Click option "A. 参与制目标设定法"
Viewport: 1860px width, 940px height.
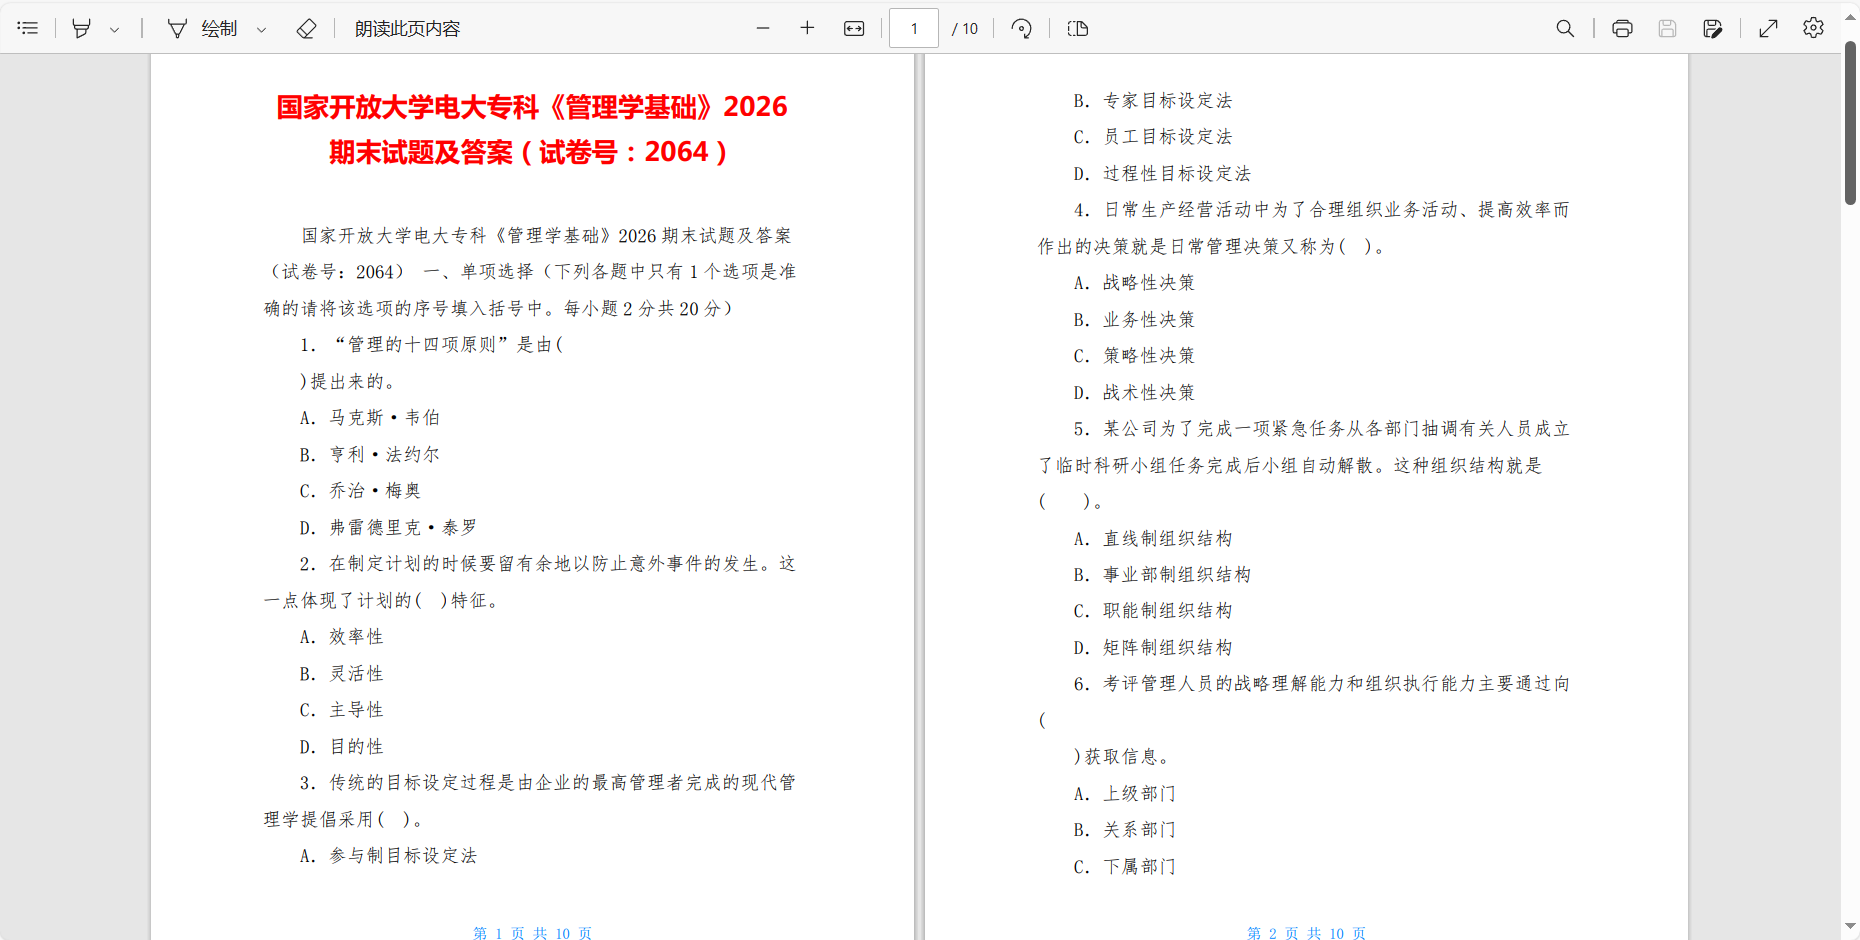(x=388, y=856)
